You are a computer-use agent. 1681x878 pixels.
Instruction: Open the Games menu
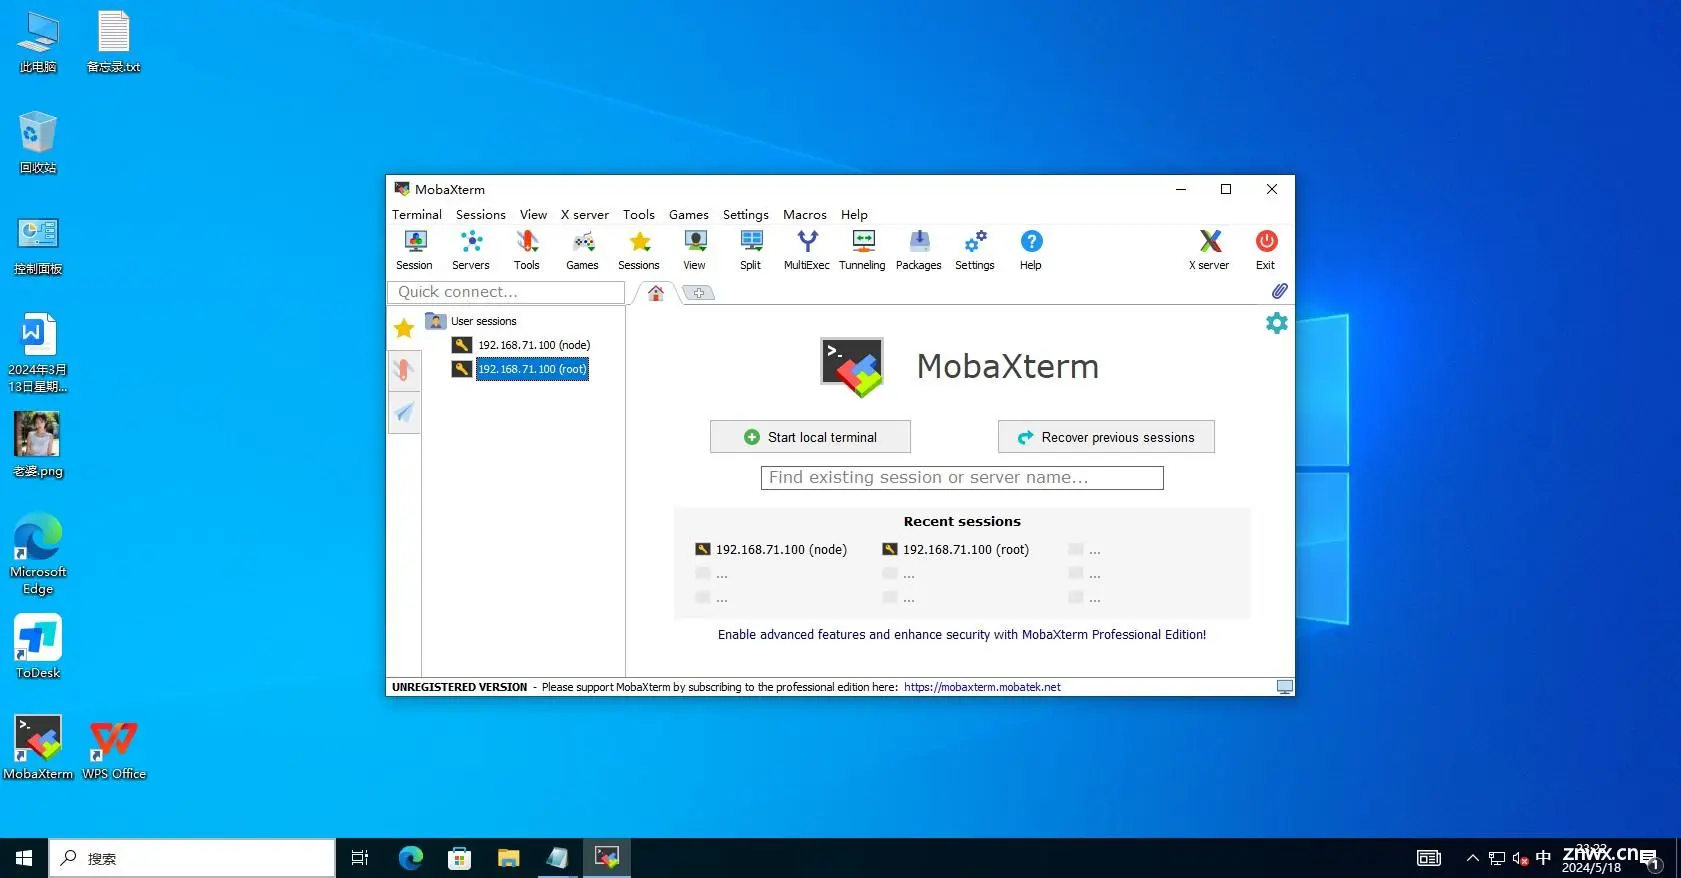(x=689, y=214)
